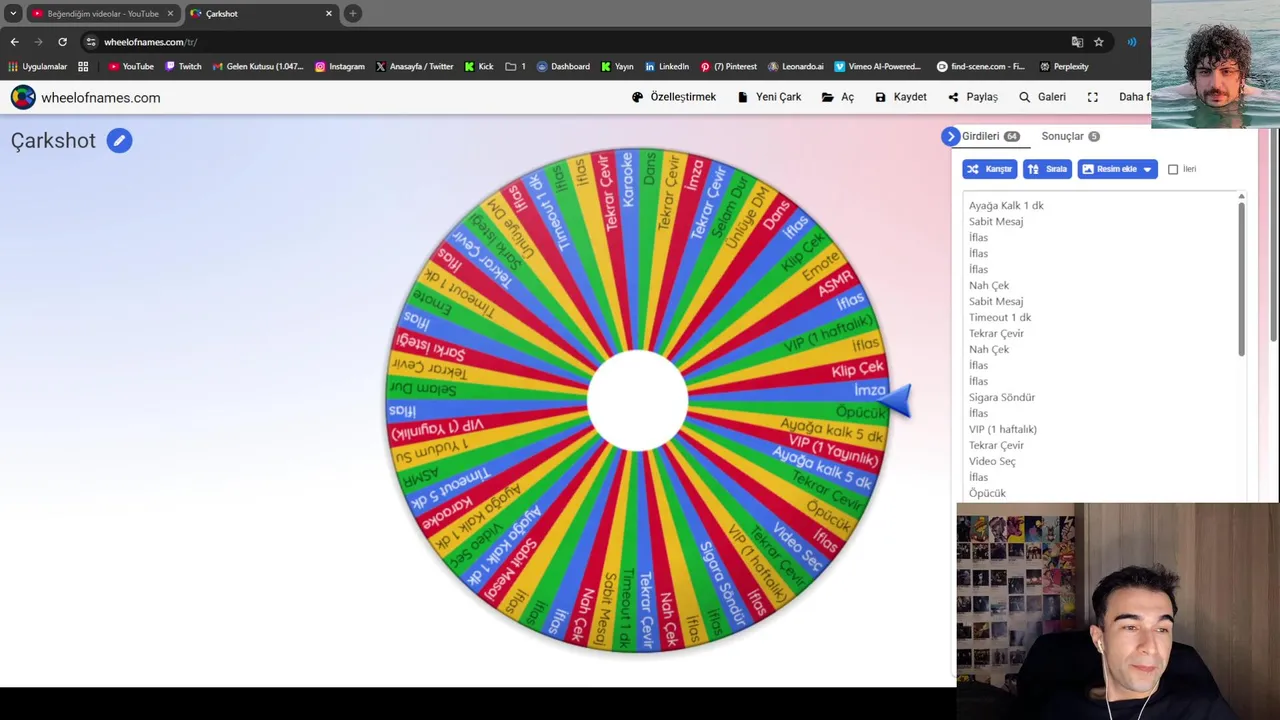Close the YouTube browser tab
The image size is (1280, 720).
click(x=170, y=14)
